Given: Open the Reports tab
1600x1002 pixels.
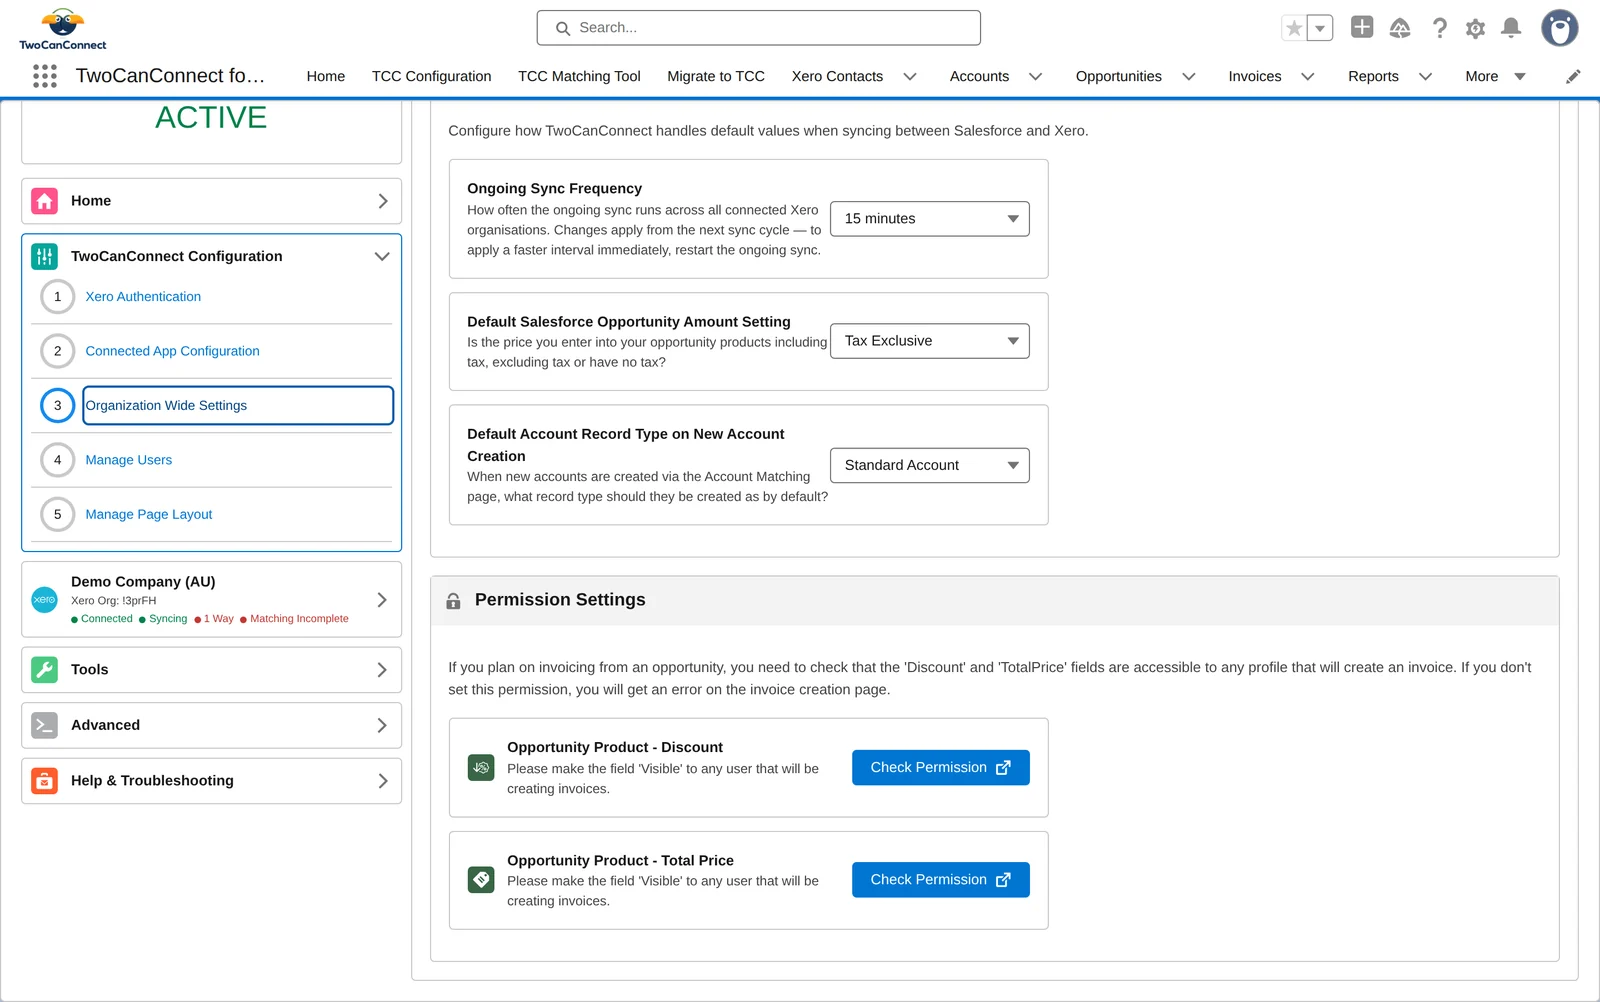Looking at the screenshot, I should coord(1373,77).
